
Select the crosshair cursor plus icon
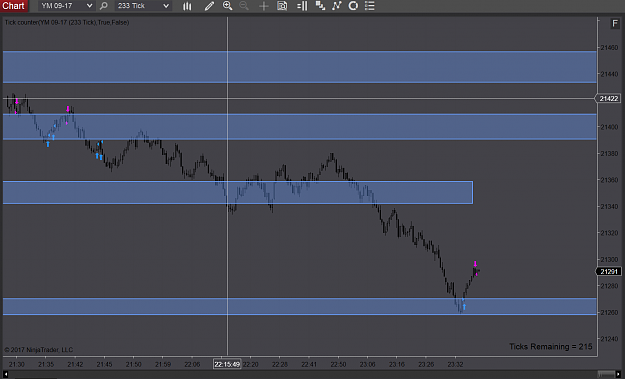(263, 6)
